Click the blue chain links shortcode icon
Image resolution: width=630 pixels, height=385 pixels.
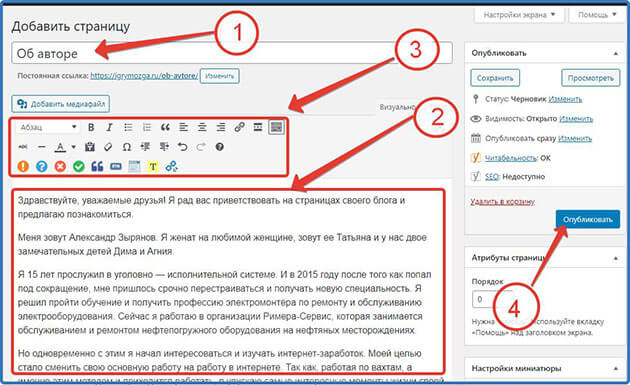(x=172, y=166)
